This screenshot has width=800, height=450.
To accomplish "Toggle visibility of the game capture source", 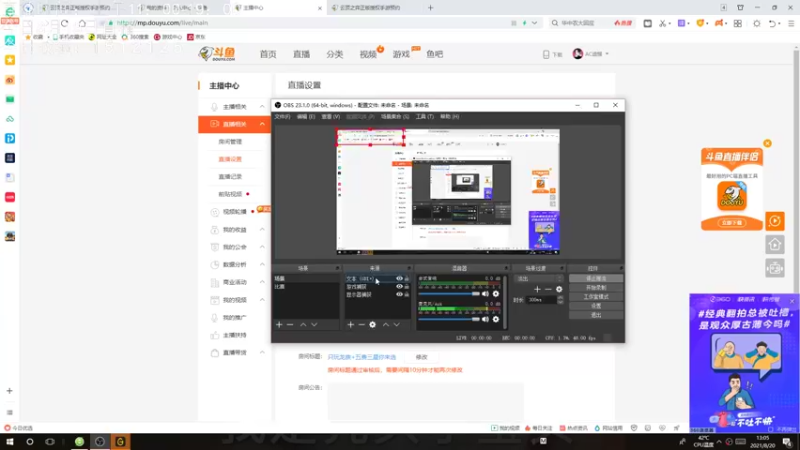I will point(399,286).
